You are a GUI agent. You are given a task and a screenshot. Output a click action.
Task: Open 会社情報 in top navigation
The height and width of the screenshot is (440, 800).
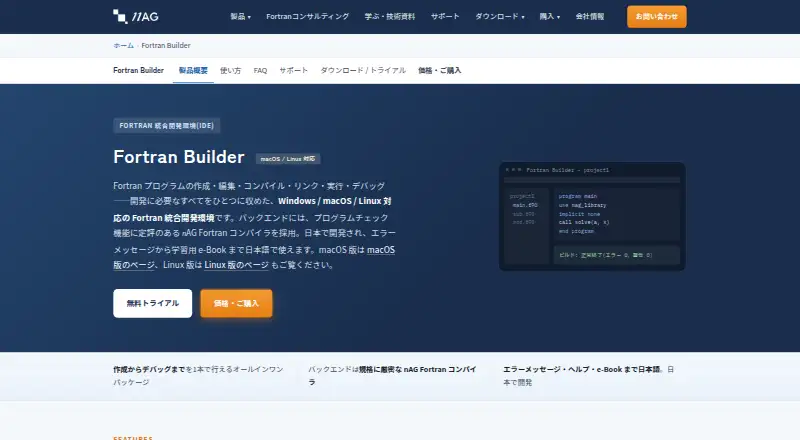point(590,16)
